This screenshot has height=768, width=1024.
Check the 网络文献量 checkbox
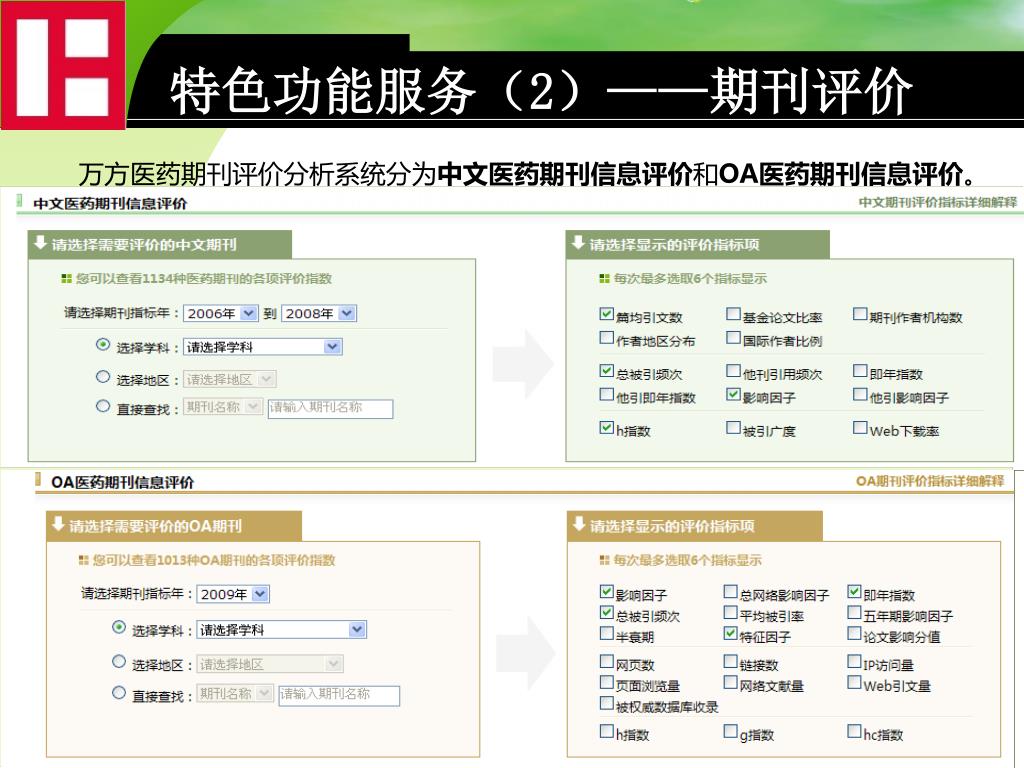[730, 682]
